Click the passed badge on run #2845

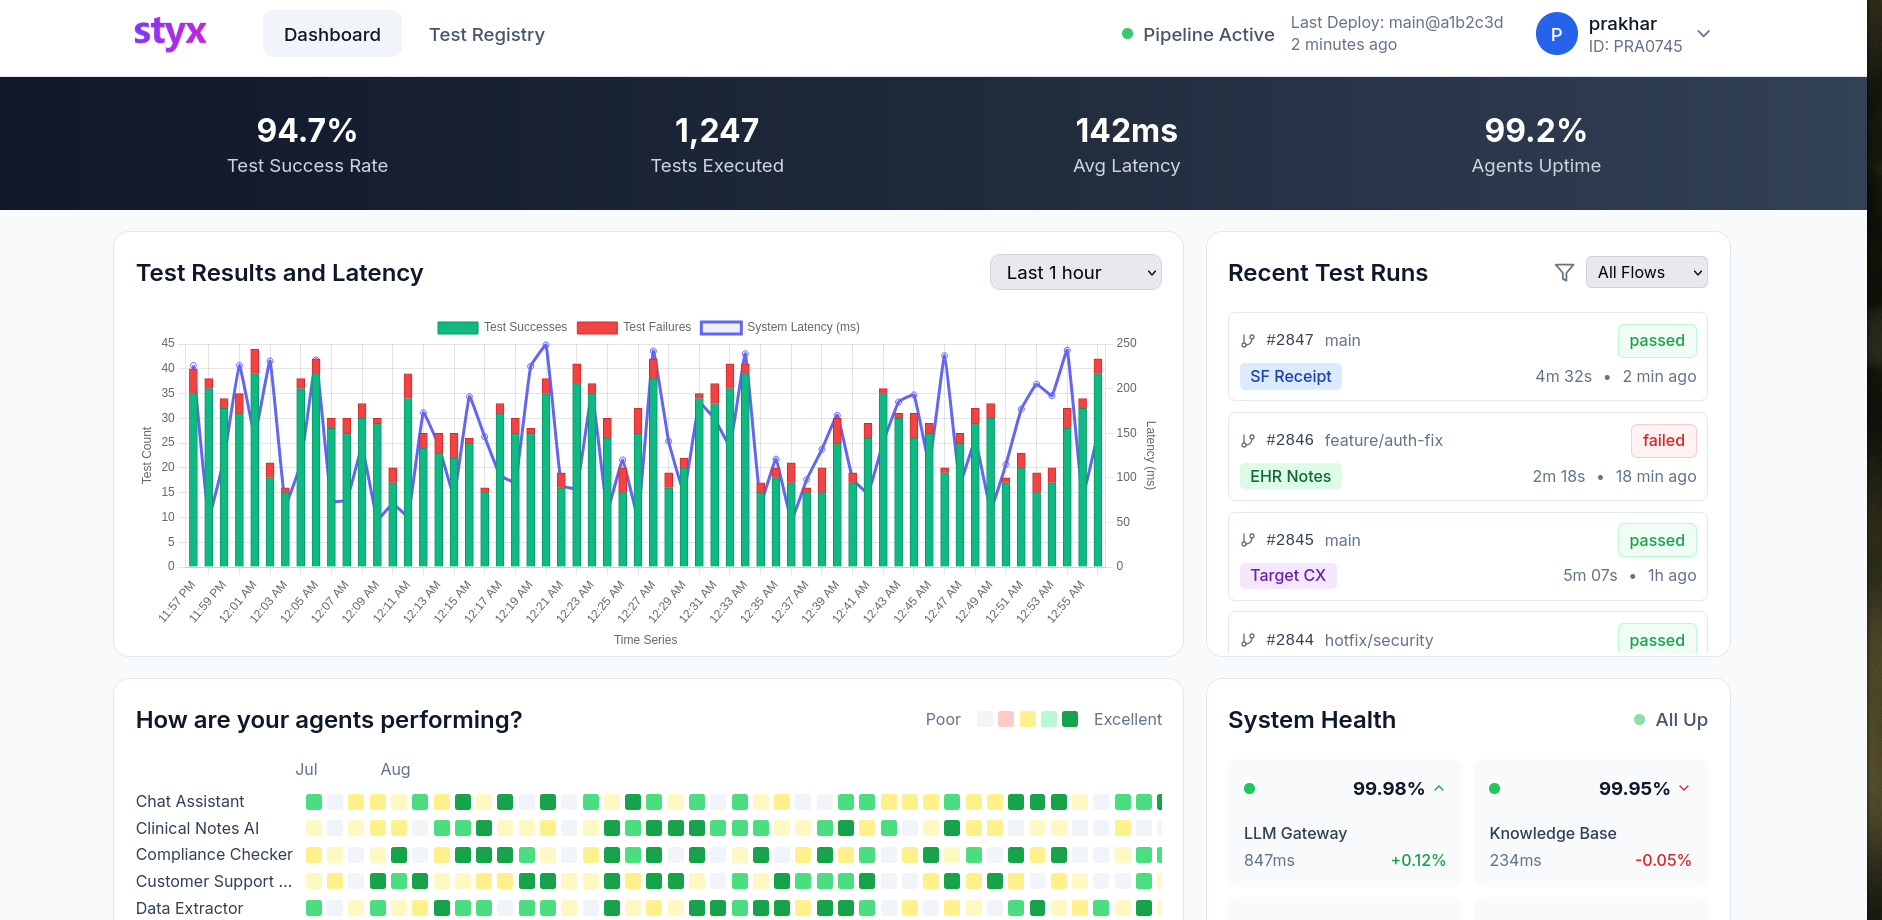click(x=1657, y=540)
